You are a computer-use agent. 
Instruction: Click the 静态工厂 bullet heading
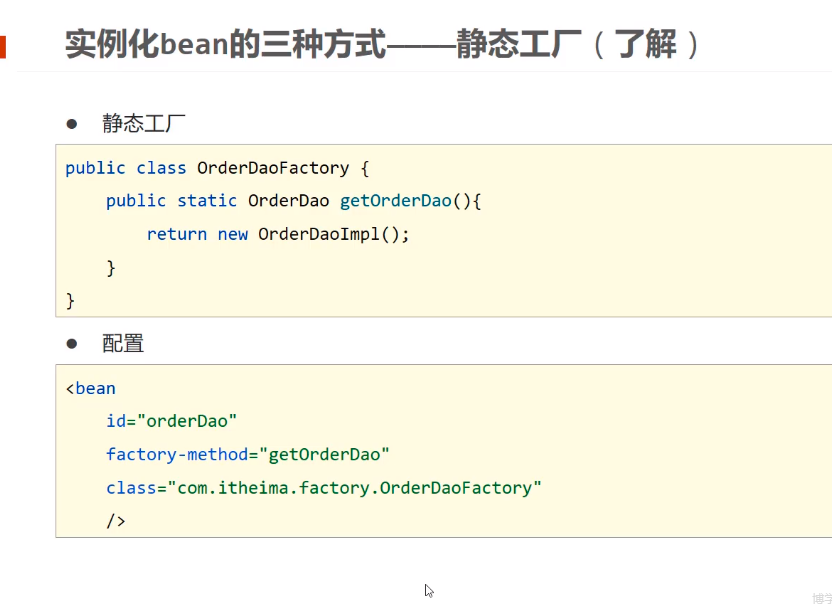tap(143, 124)
